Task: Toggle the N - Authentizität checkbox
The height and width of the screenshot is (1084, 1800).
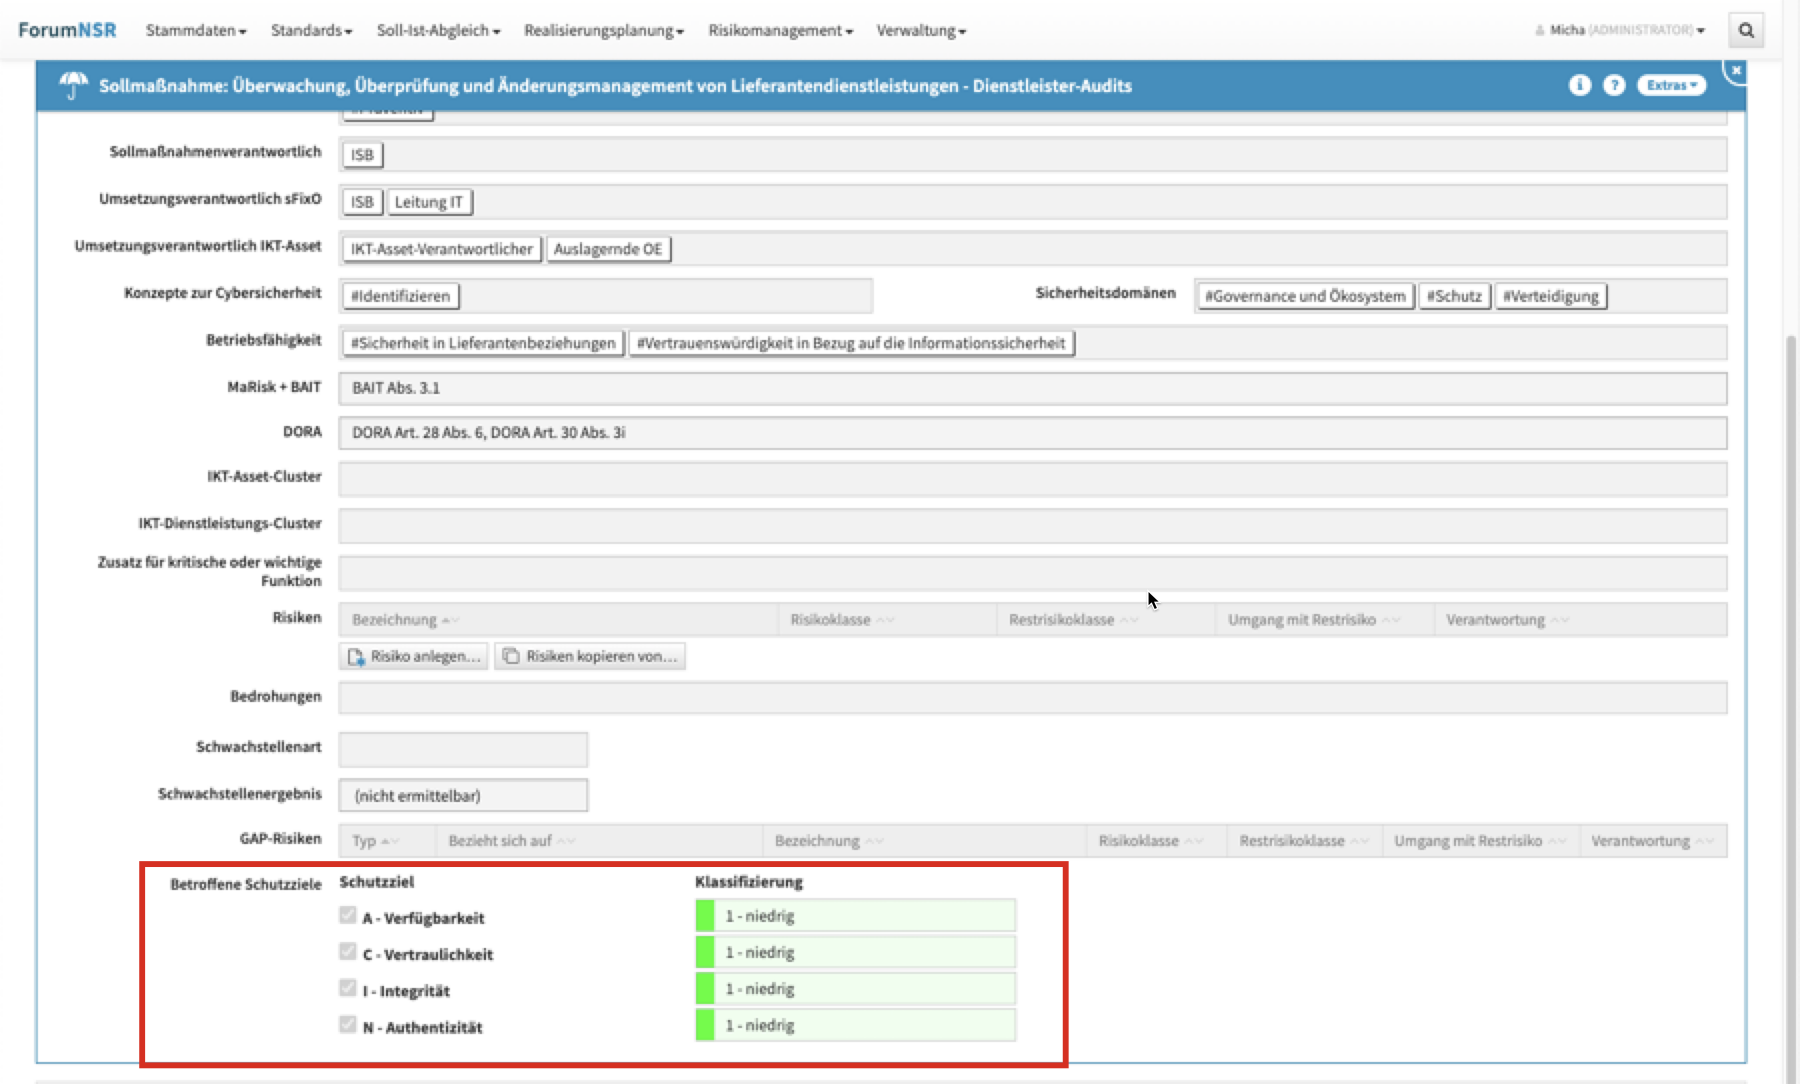Action: tap(348, 1025)
